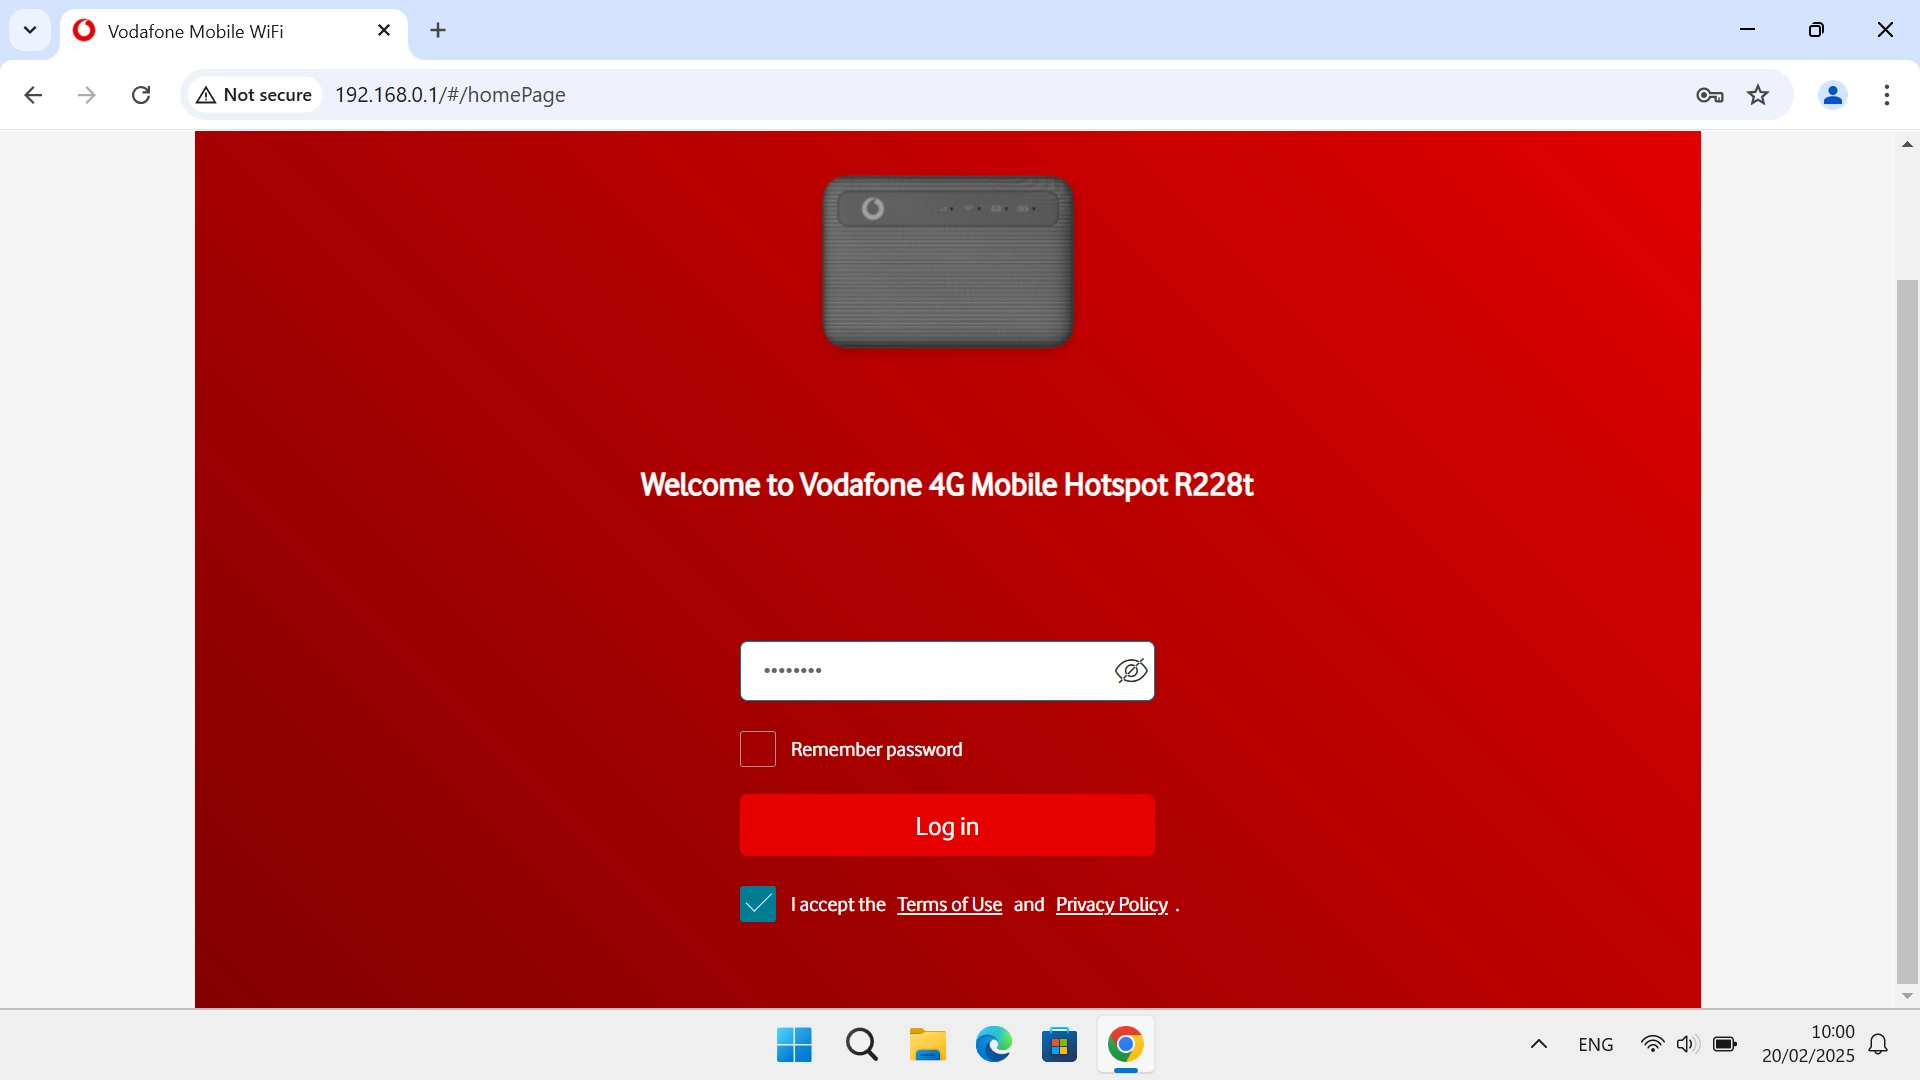The height and width of the screenshot is (1080, 1920).
Task: Show hidden system tray icons chevron
Action: click(x=1538, y=1044)
